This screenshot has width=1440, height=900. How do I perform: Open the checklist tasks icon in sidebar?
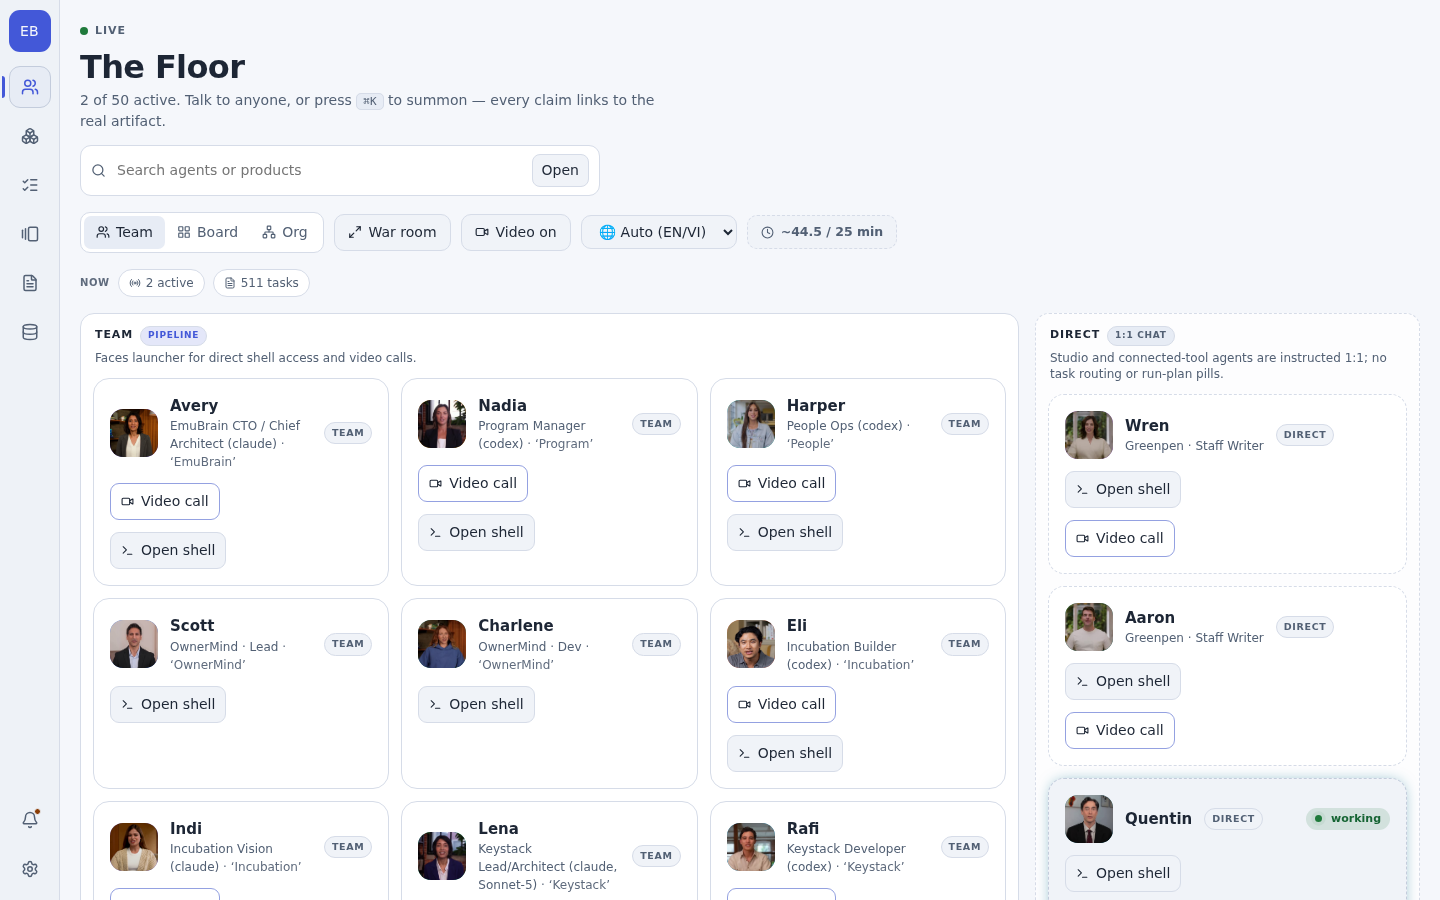tap(30, 185)
